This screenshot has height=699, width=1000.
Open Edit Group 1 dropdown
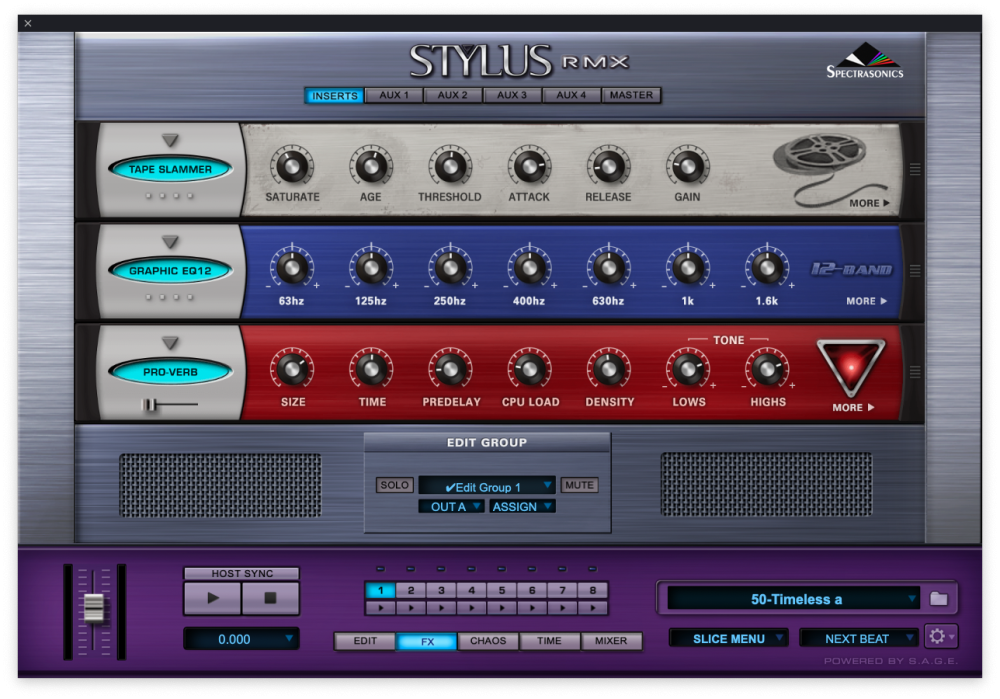(487, 487)
